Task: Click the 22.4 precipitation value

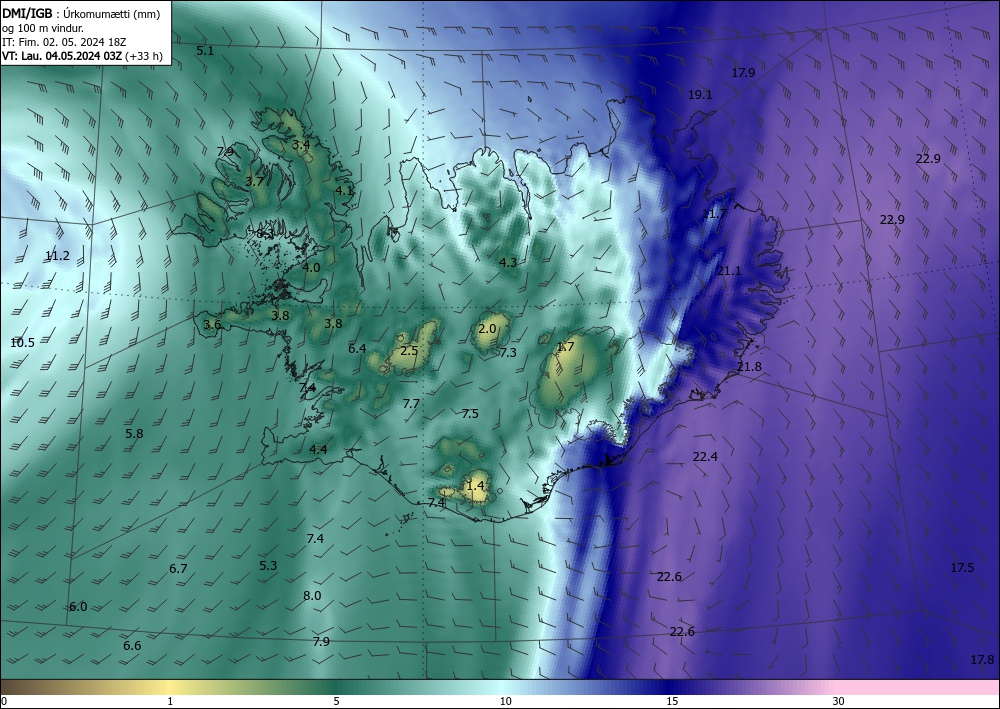Action: [x=705, y=457]
